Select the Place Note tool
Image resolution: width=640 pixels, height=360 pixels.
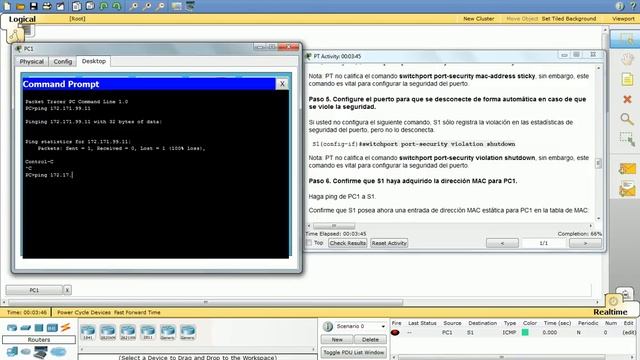(x=627, y=79)
